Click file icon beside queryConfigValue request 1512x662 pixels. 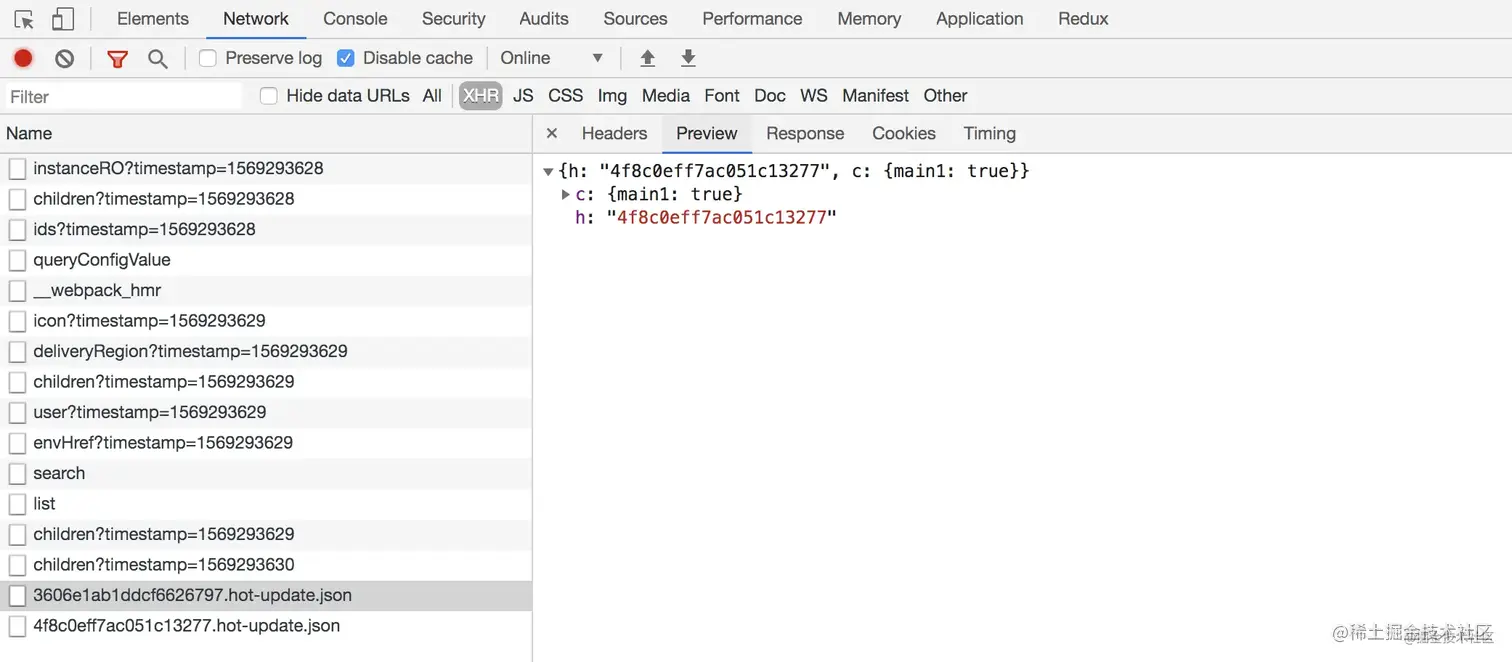coord(17,260)
